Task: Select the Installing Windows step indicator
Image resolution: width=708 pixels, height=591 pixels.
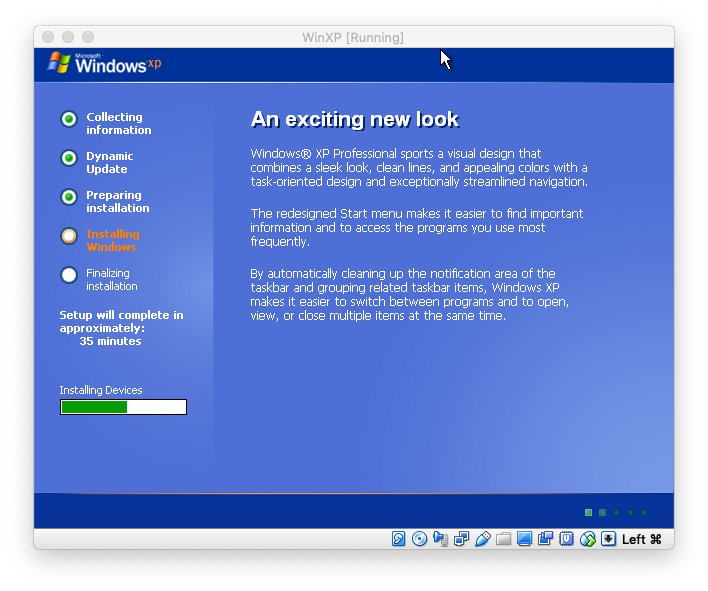Action: click(x=69, y=236)
